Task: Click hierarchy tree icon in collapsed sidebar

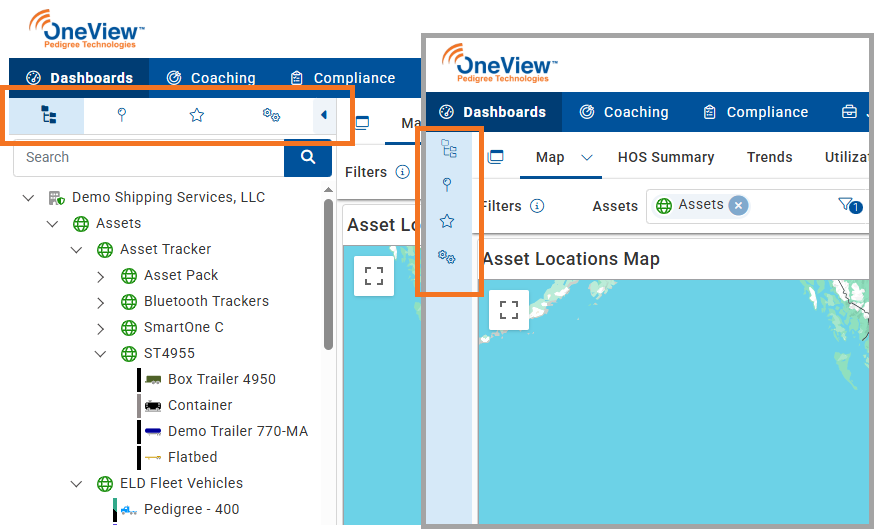Action: (x=449, y=148)
